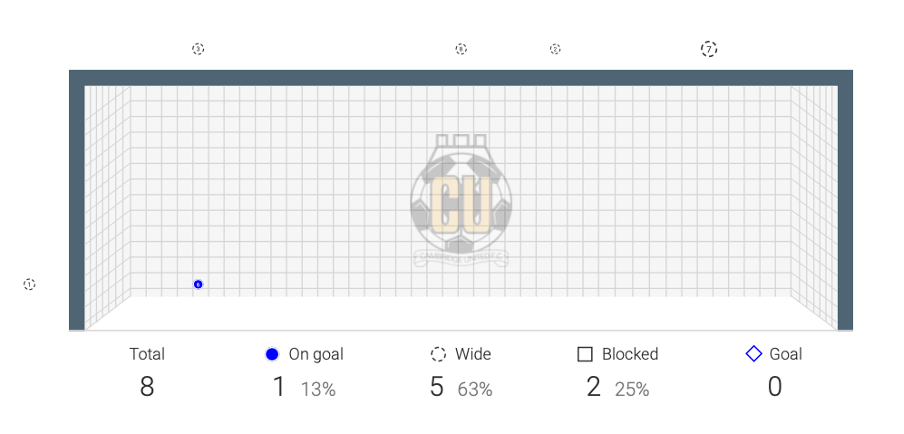
Task: Select wide shot marker 7 above the crossbar
Action: click(709, 49)
